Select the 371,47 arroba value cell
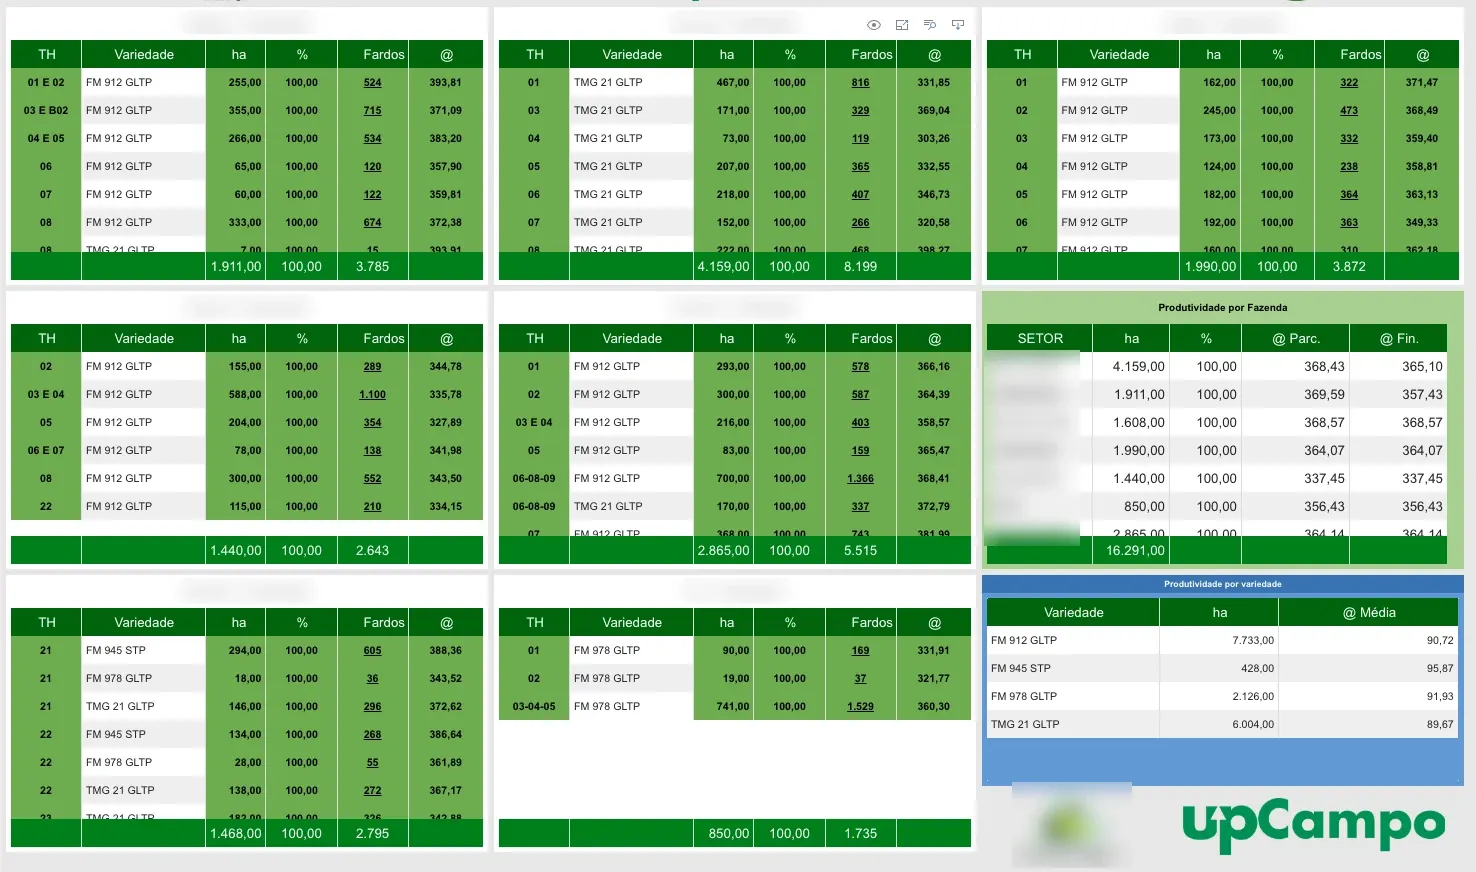The height and width of the screenshot is (872, 1476). [x=1422, y=83]
